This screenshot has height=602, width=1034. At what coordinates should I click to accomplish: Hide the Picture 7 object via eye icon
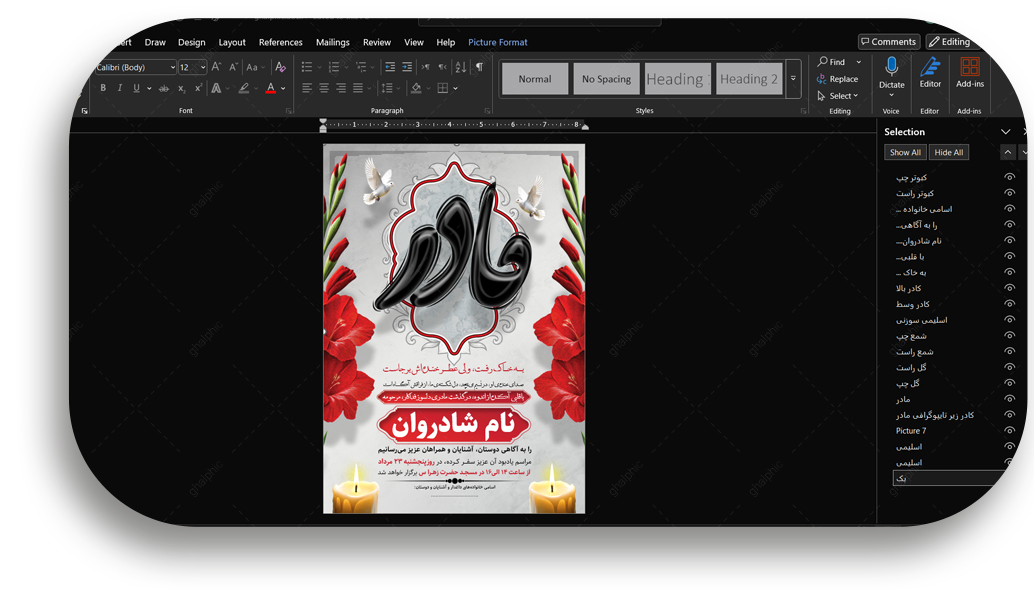click(x=1009, y=430)
